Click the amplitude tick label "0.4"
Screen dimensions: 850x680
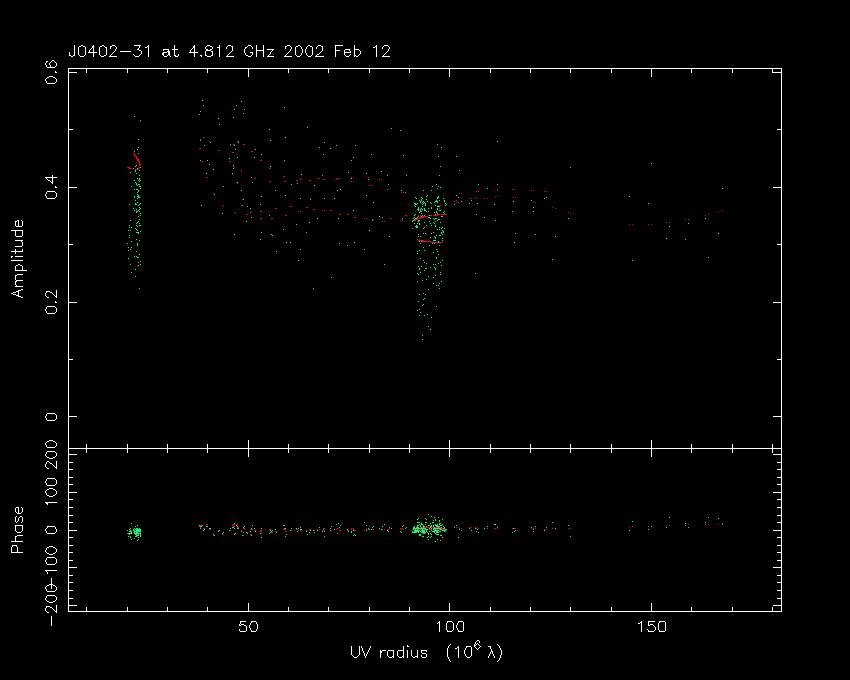pyautogui.click(x=51, y=187)
